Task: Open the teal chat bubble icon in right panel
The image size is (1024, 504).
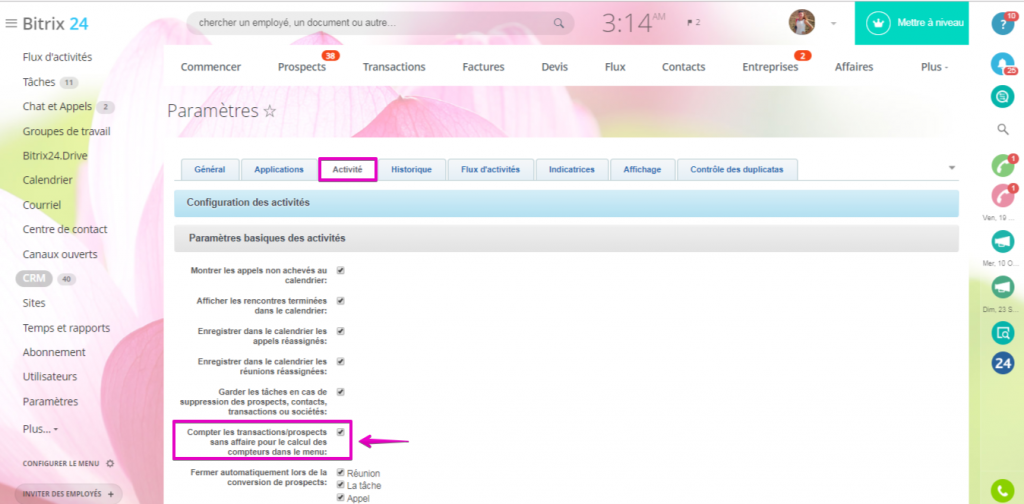Action: (1002, 97)
